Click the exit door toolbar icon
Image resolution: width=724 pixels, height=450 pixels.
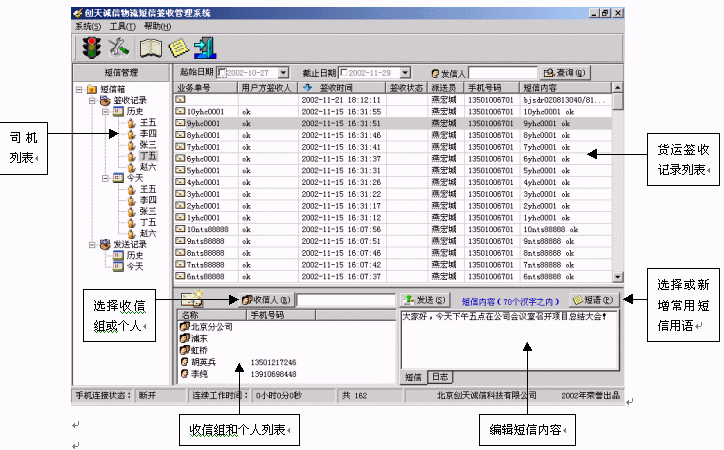pyautogui.click(x=206, y=47)
